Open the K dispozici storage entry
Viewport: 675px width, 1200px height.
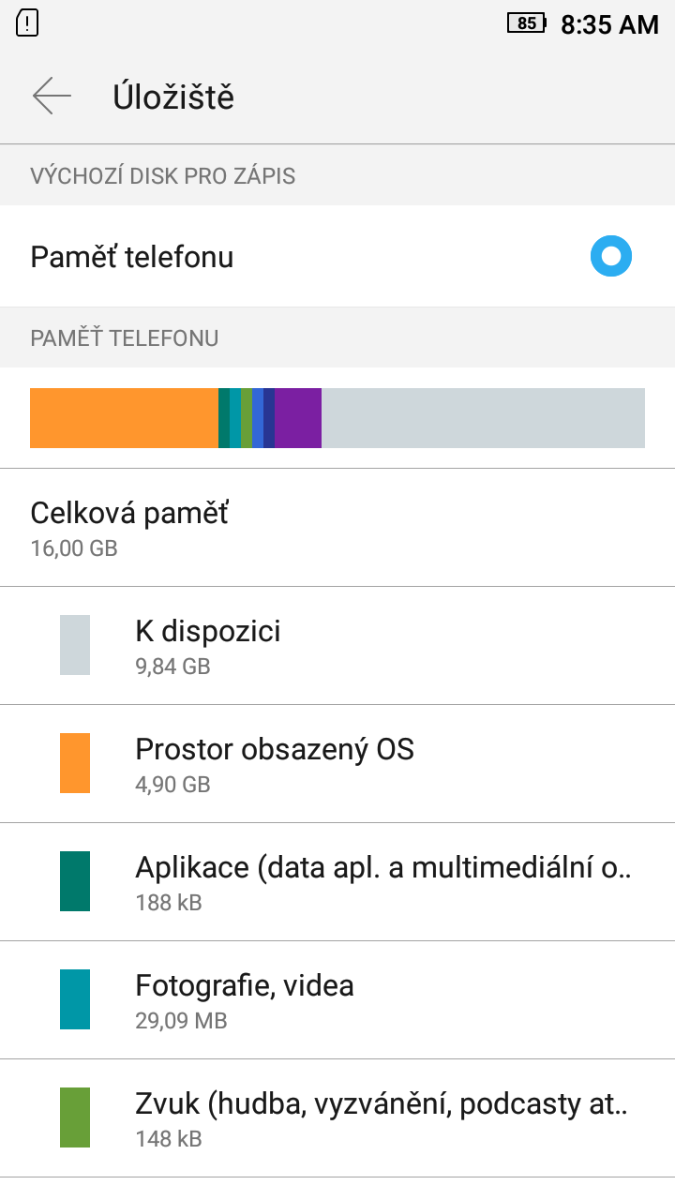pyautogui.click(x=380, y=646)
